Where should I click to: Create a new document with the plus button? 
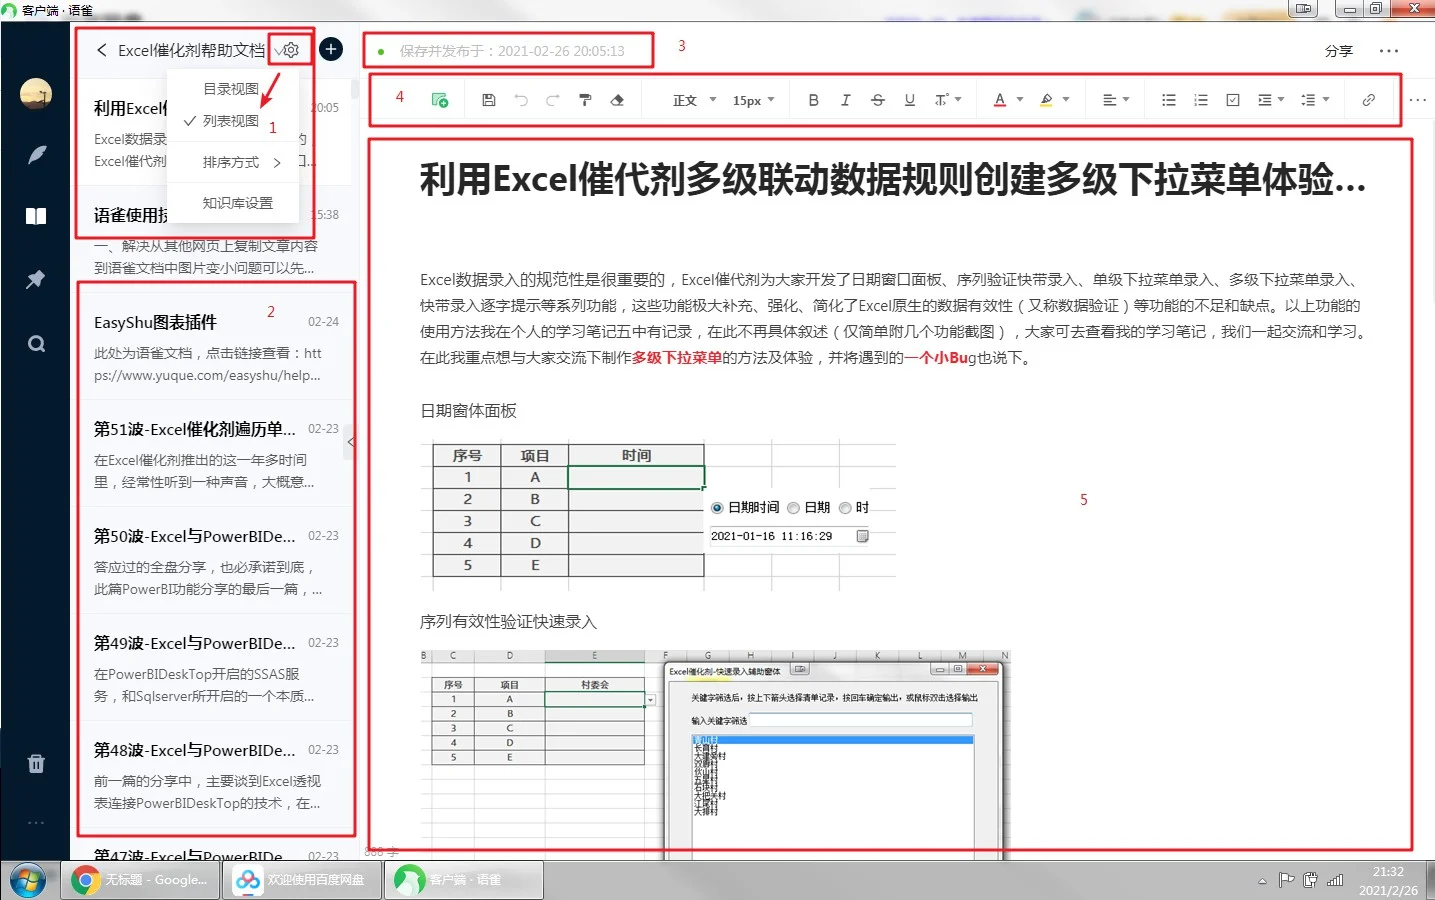click(331, 49)
